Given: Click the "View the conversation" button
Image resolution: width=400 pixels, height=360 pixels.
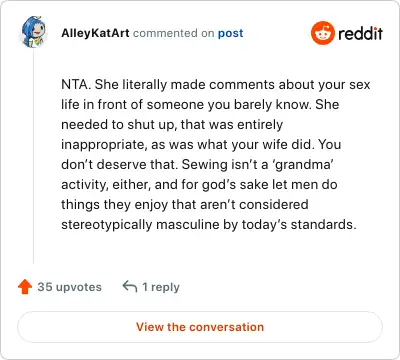Looking at the screenshot, I should coord(200,327).
